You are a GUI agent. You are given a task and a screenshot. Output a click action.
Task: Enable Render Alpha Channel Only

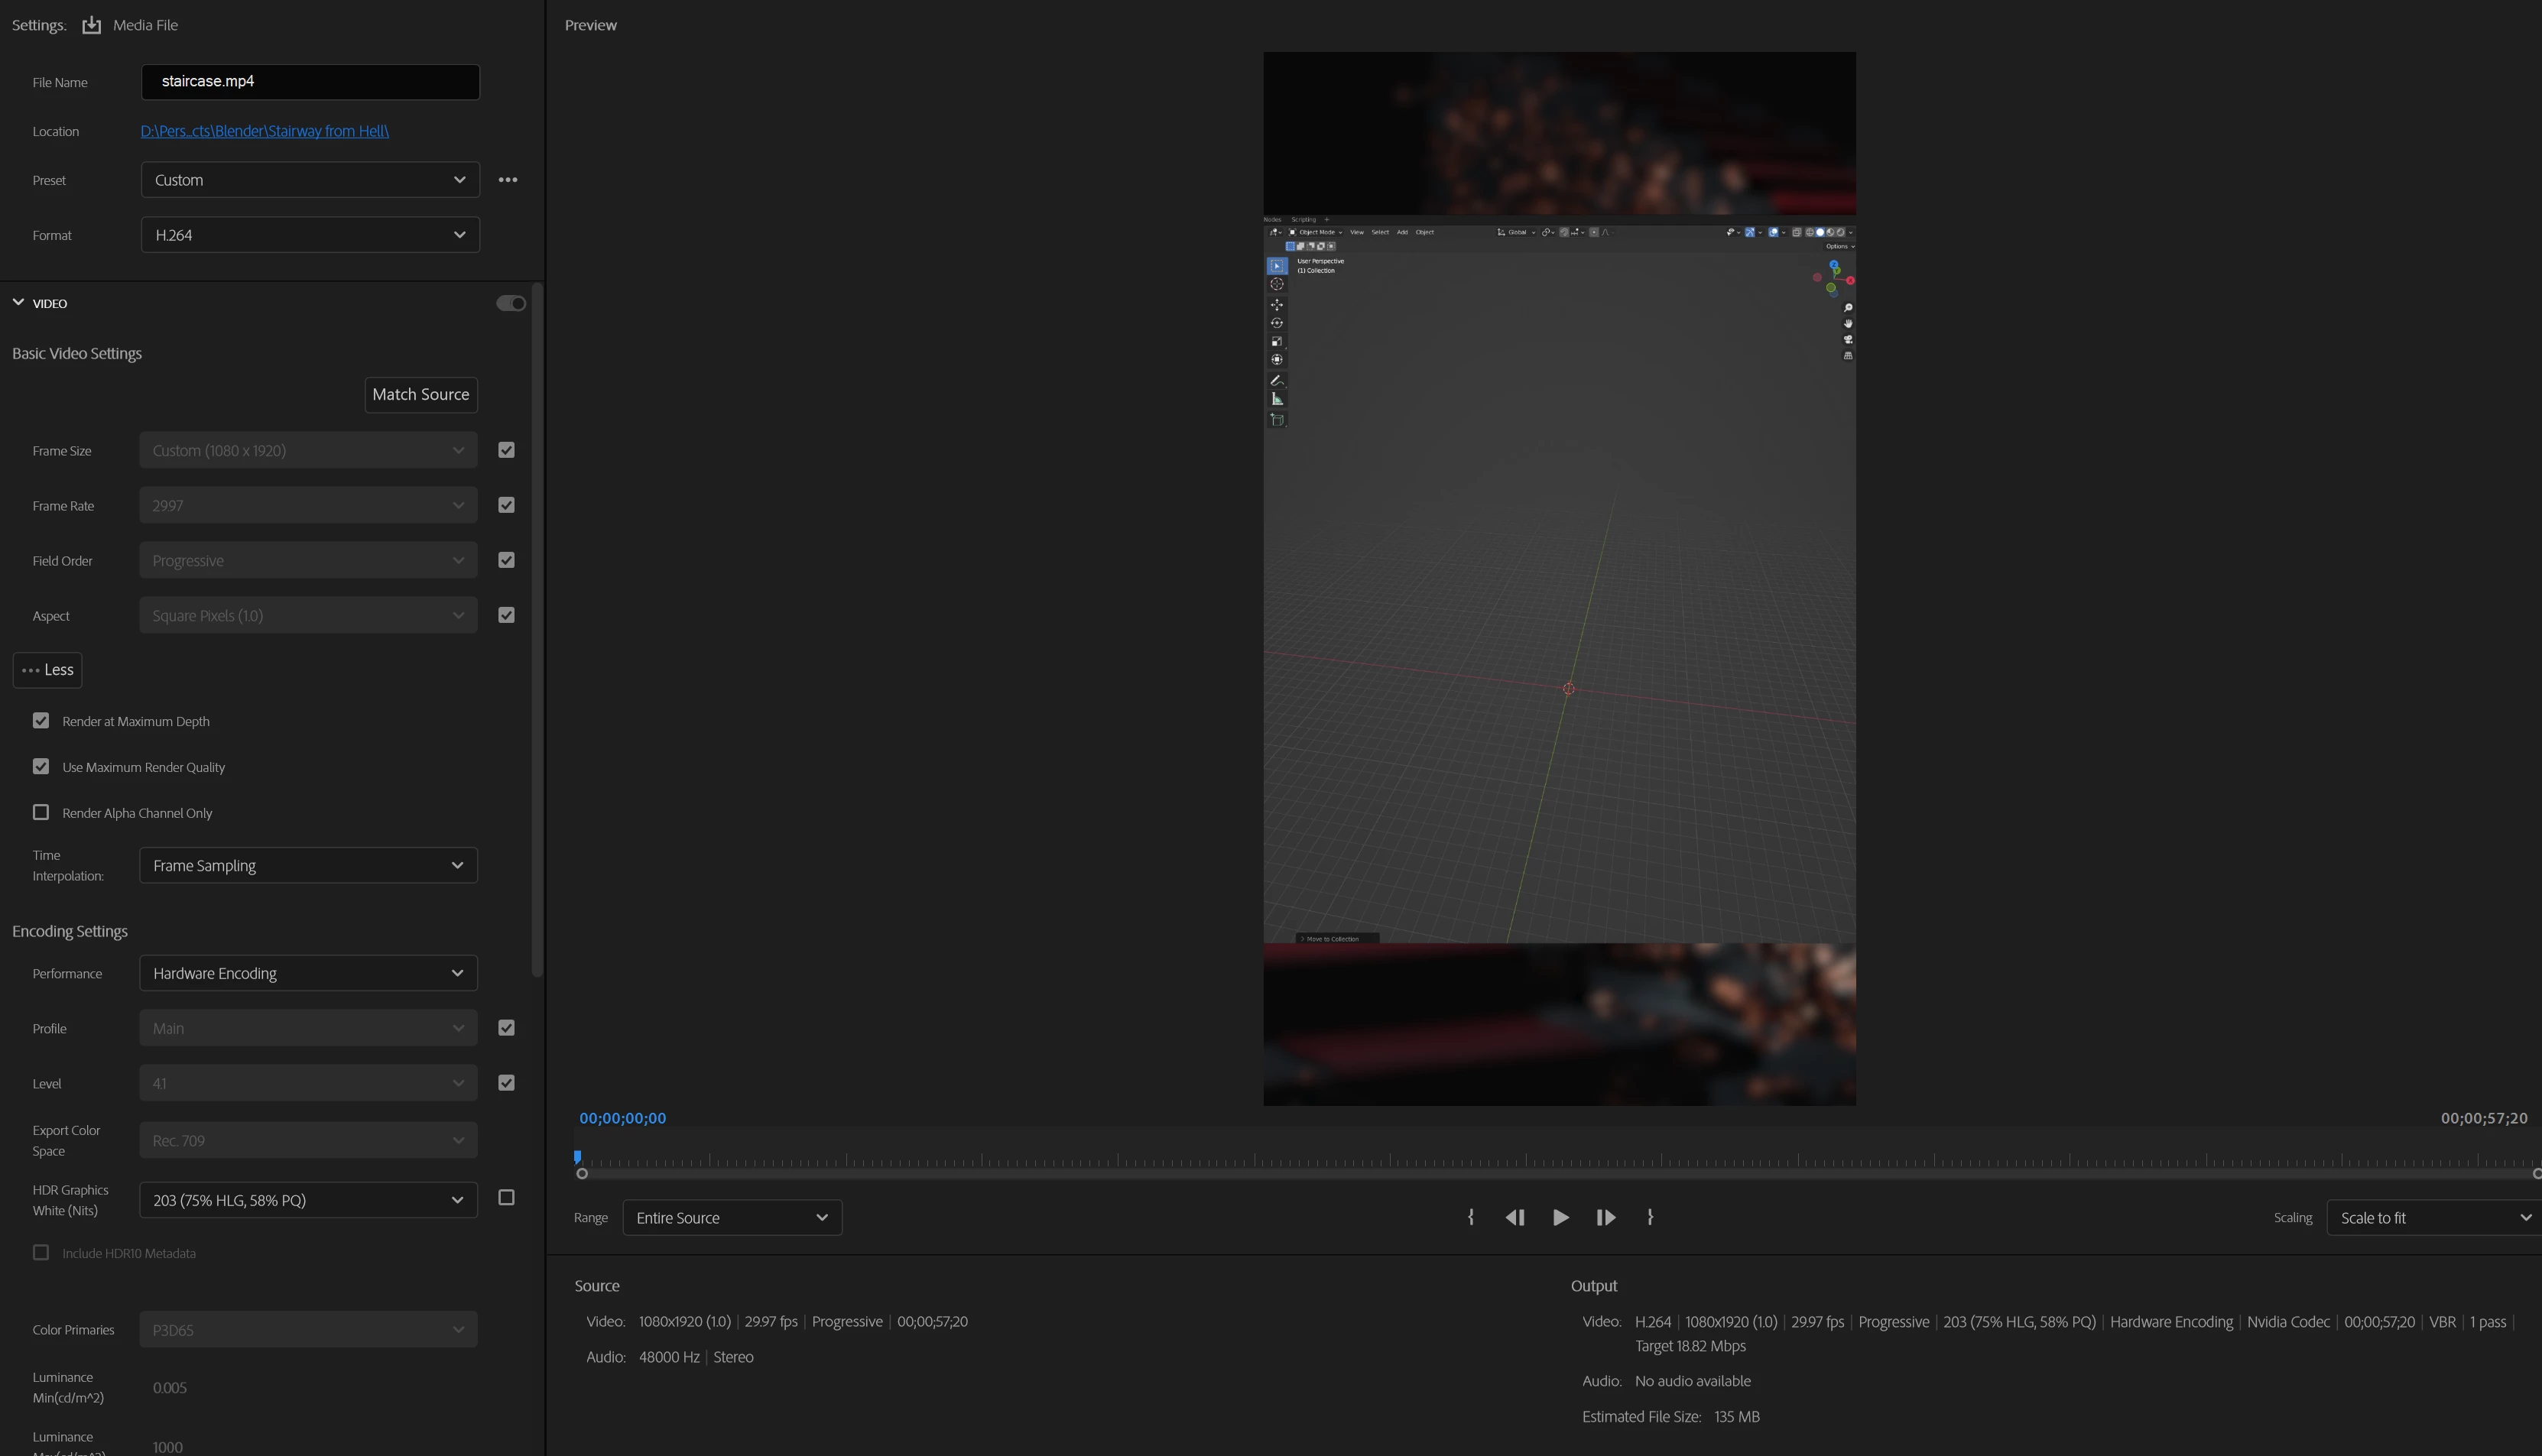[x=41, y=812]
